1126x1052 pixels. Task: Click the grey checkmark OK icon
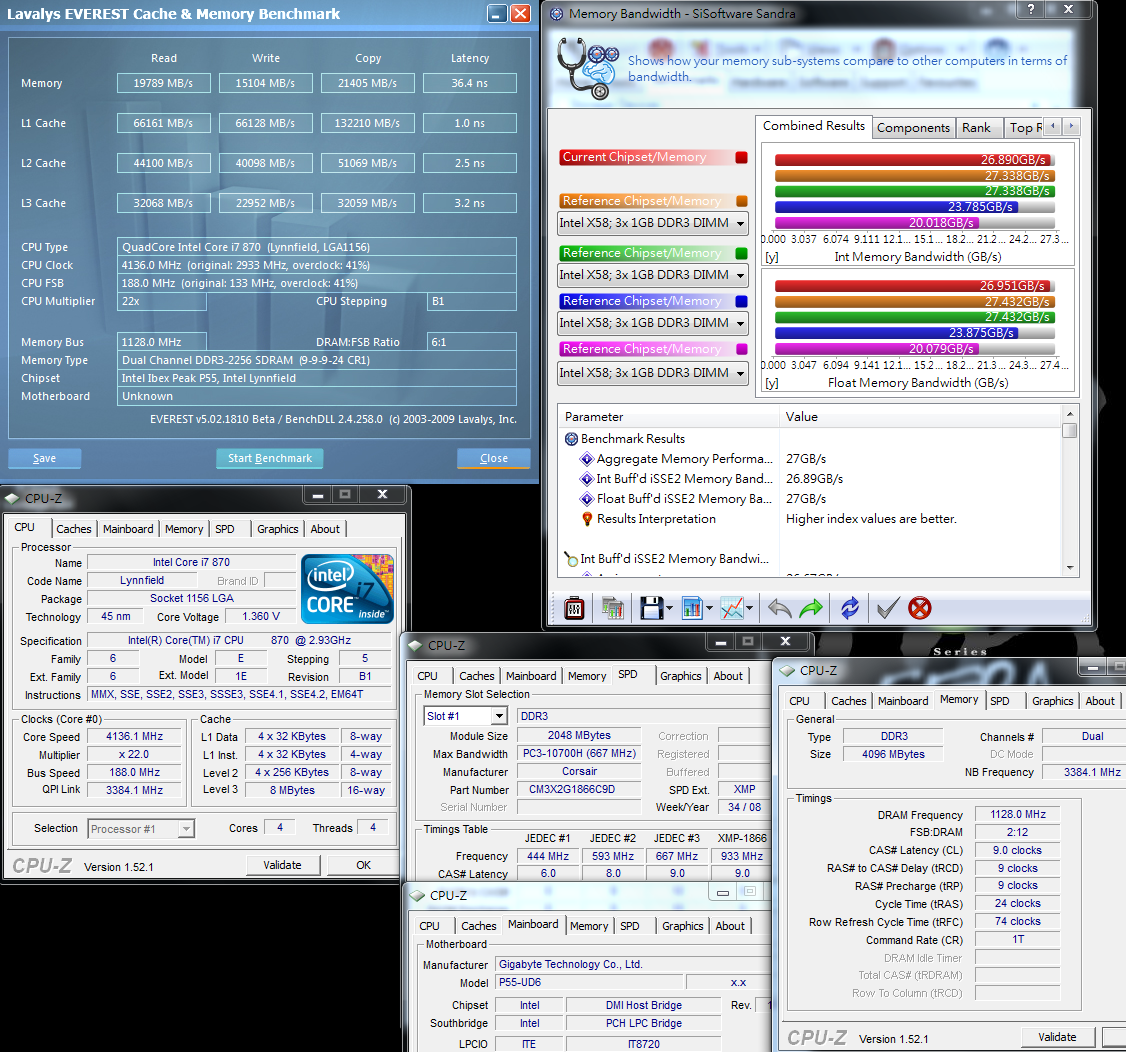pos(886,608)
